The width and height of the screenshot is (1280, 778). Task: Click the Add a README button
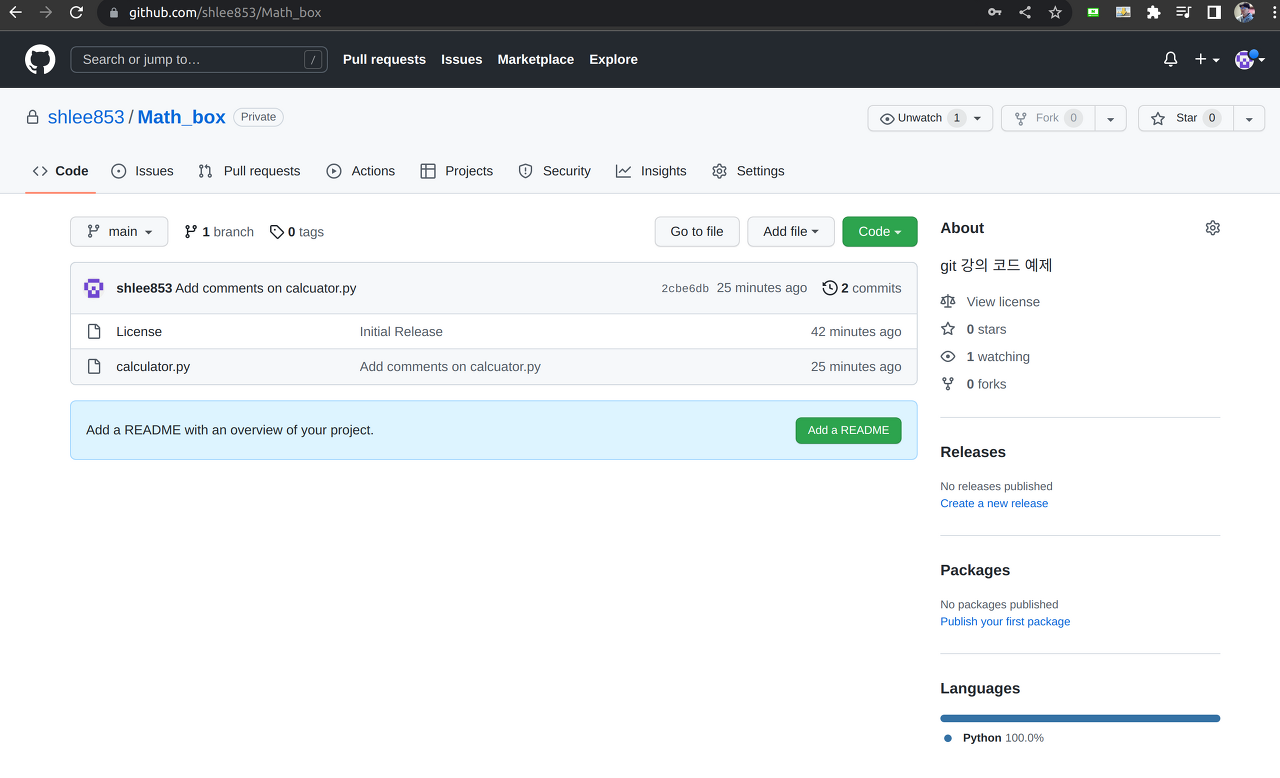point(848,430)
